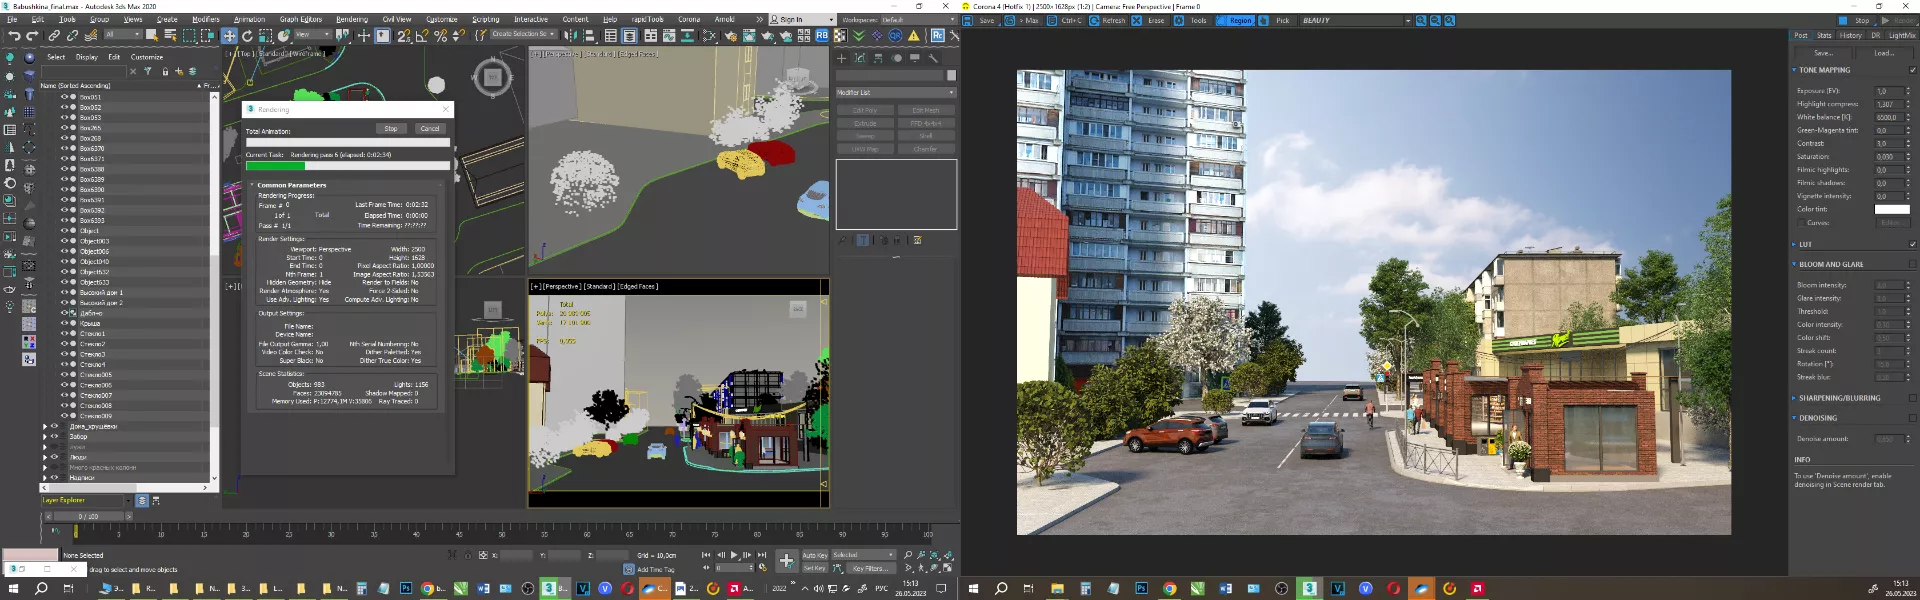Toggle the Percent Snap icon
1920x600 pixels.
[x=440, y=36]
